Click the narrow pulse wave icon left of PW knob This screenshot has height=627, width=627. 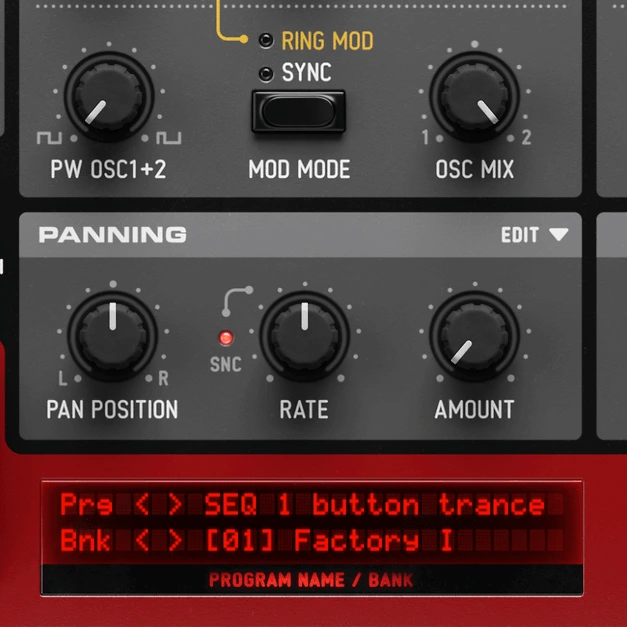coord(44,136)
